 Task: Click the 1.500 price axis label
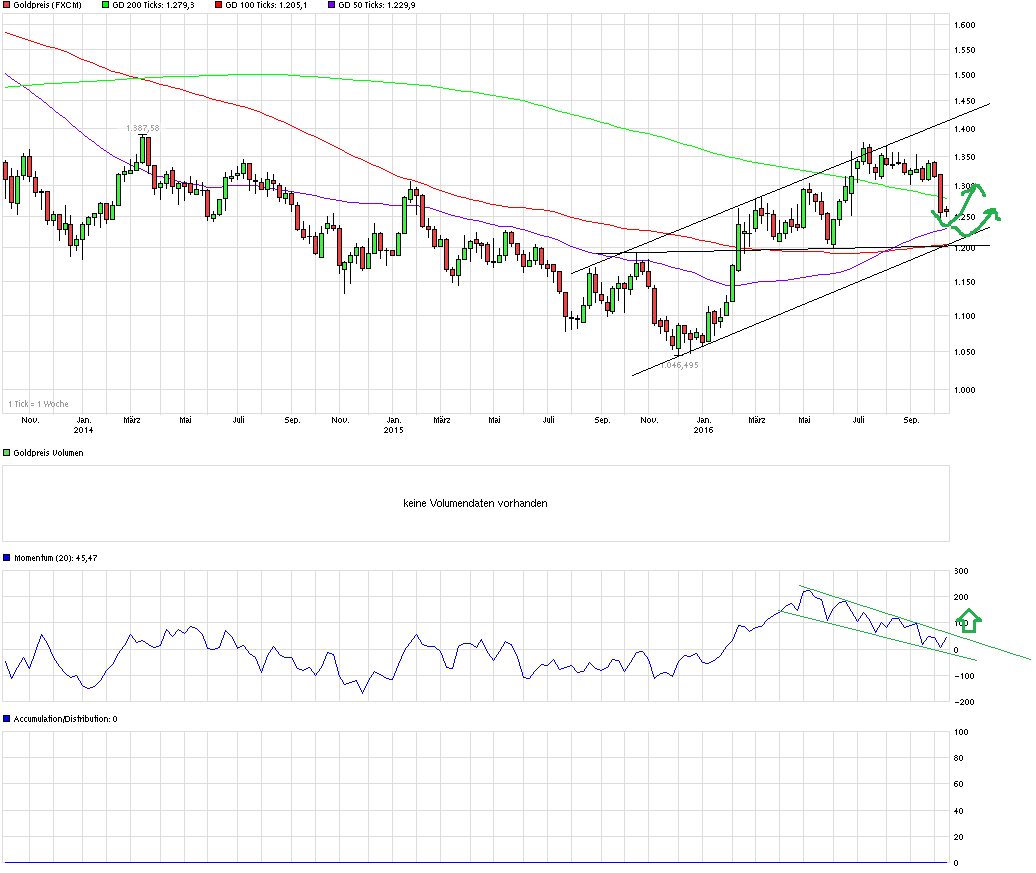965,75
